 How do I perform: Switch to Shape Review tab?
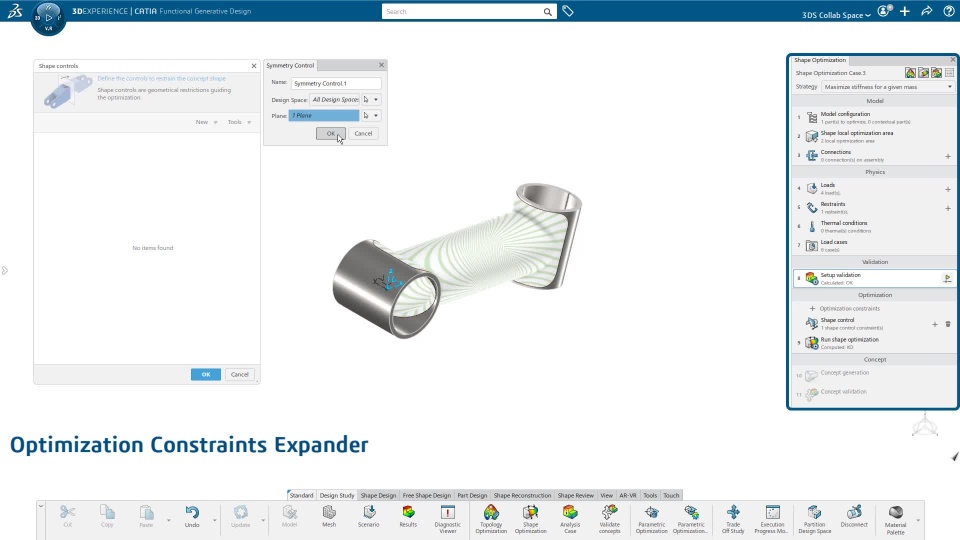pos(576,495)
